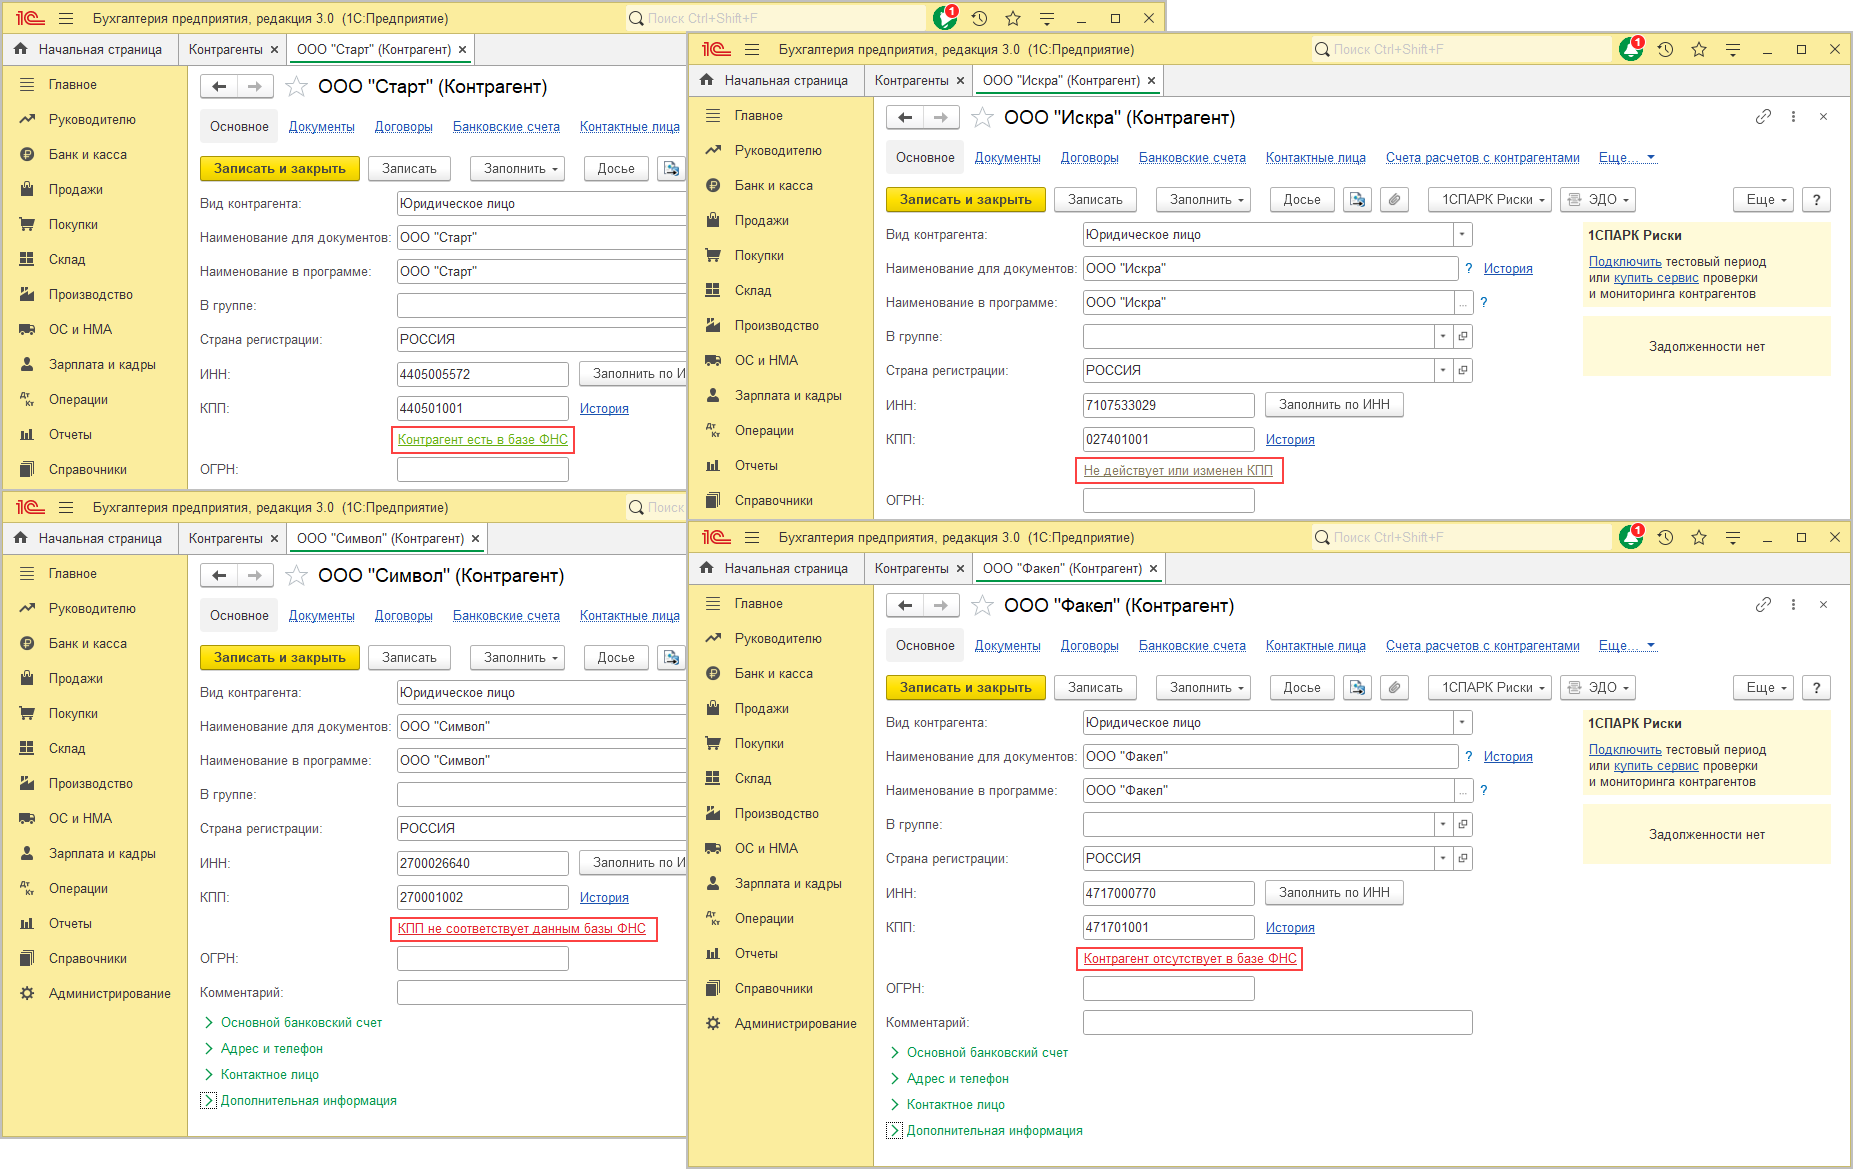The height and width of the screenshot is (1169, 1853).
Task: Click История link beside КПП in Старт
Action: (604, 409)
